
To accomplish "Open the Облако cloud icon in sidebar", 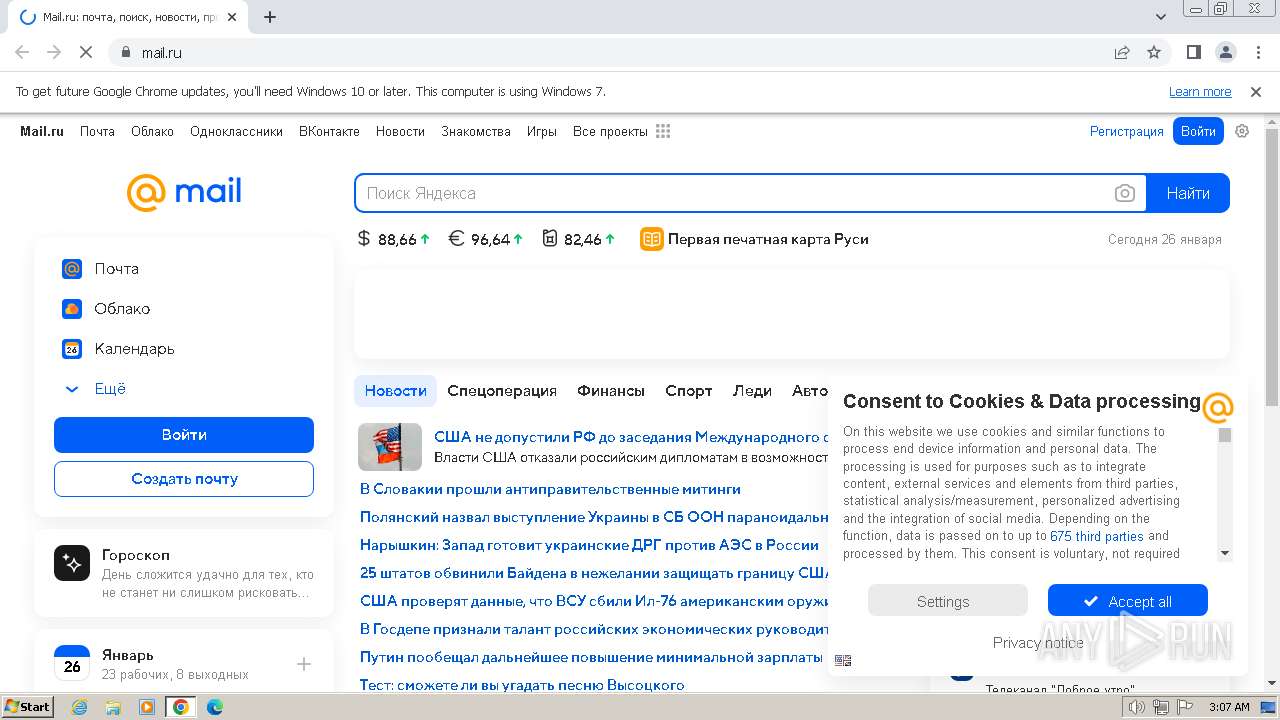I will click(x=72, y=309).
